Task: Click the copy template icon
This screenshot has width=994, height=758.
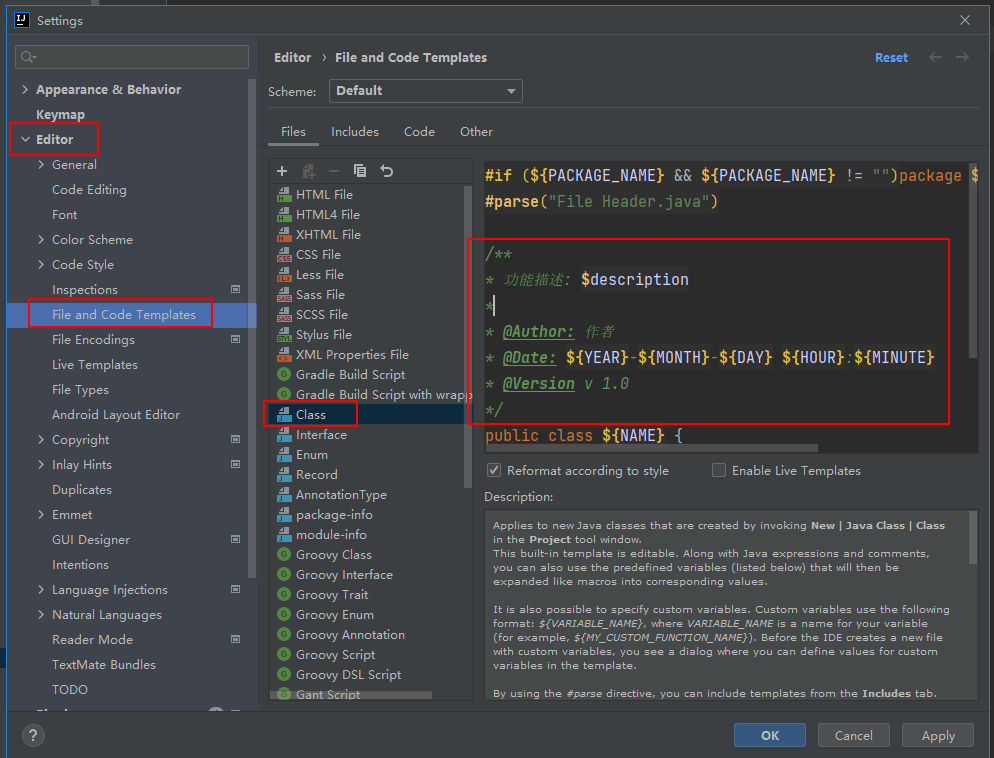Action: tap(360, 171)
